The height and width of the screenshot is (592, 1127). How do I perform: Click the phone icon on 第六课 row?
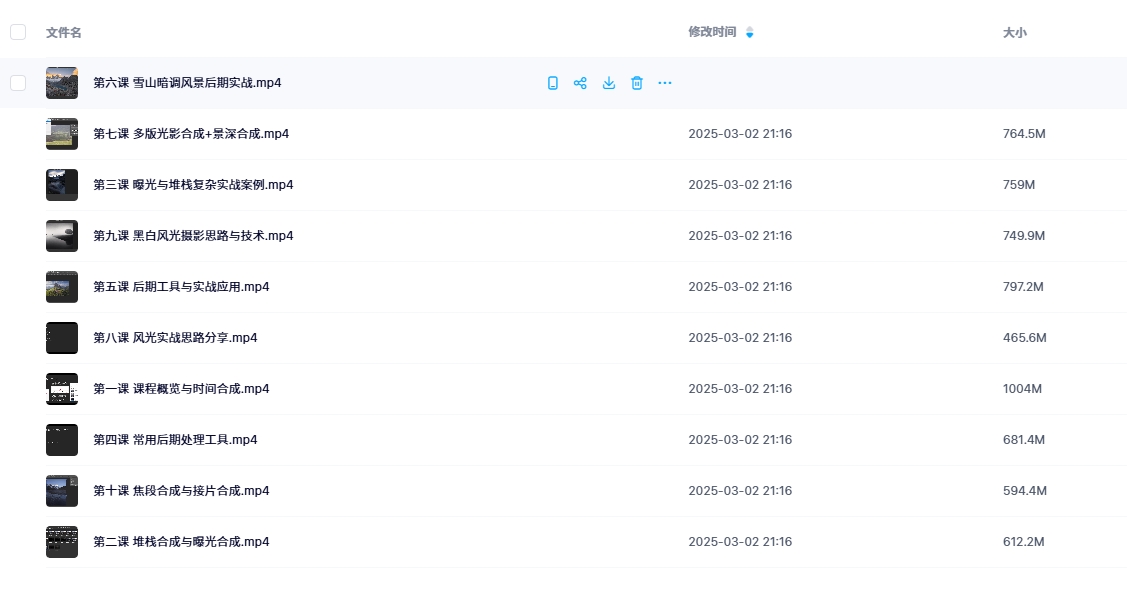pyautogui.click(x=553, y=83)
